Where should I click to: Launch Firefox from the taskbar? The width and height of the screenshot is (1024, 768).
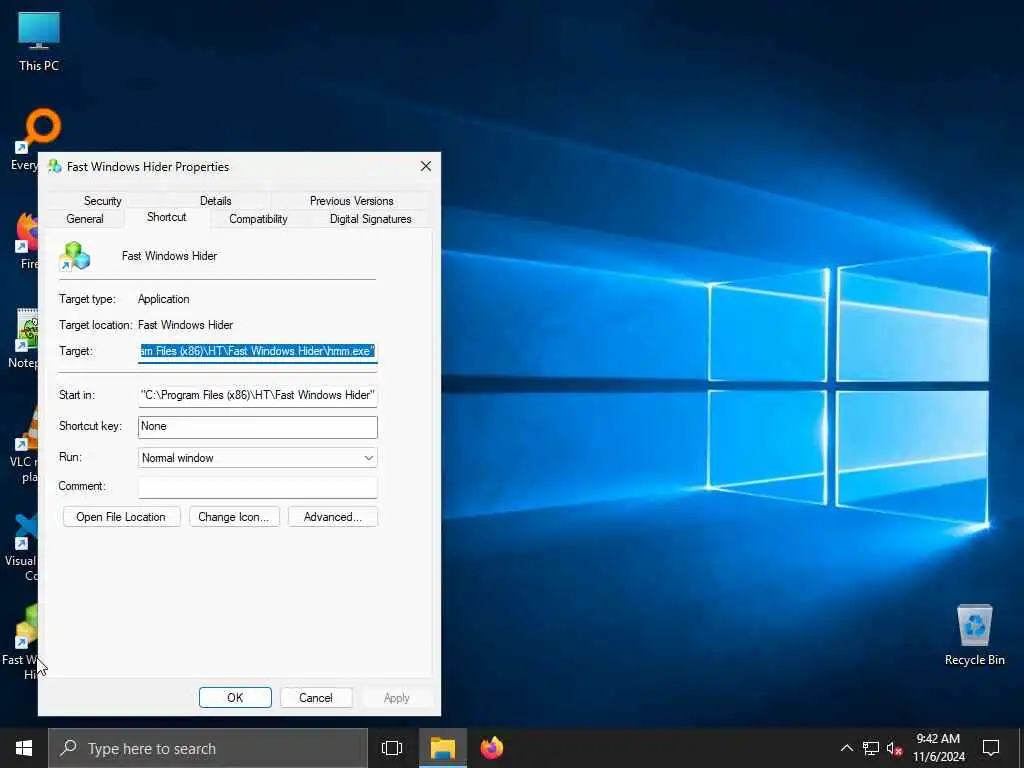(492, 748)
